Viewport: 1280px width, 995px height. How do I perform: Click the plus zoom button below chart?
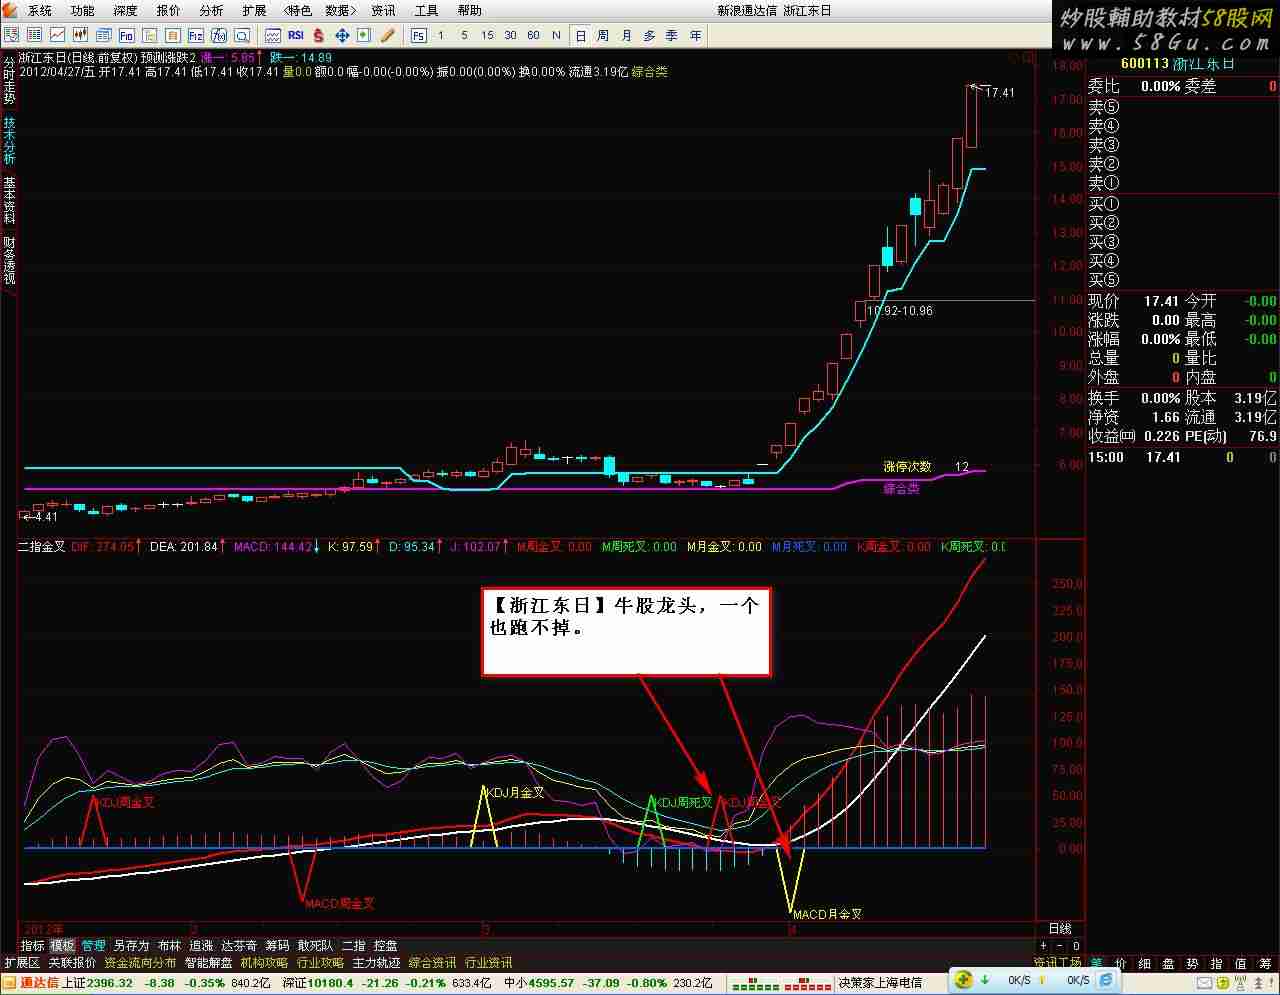click(x=1043, y=945)
